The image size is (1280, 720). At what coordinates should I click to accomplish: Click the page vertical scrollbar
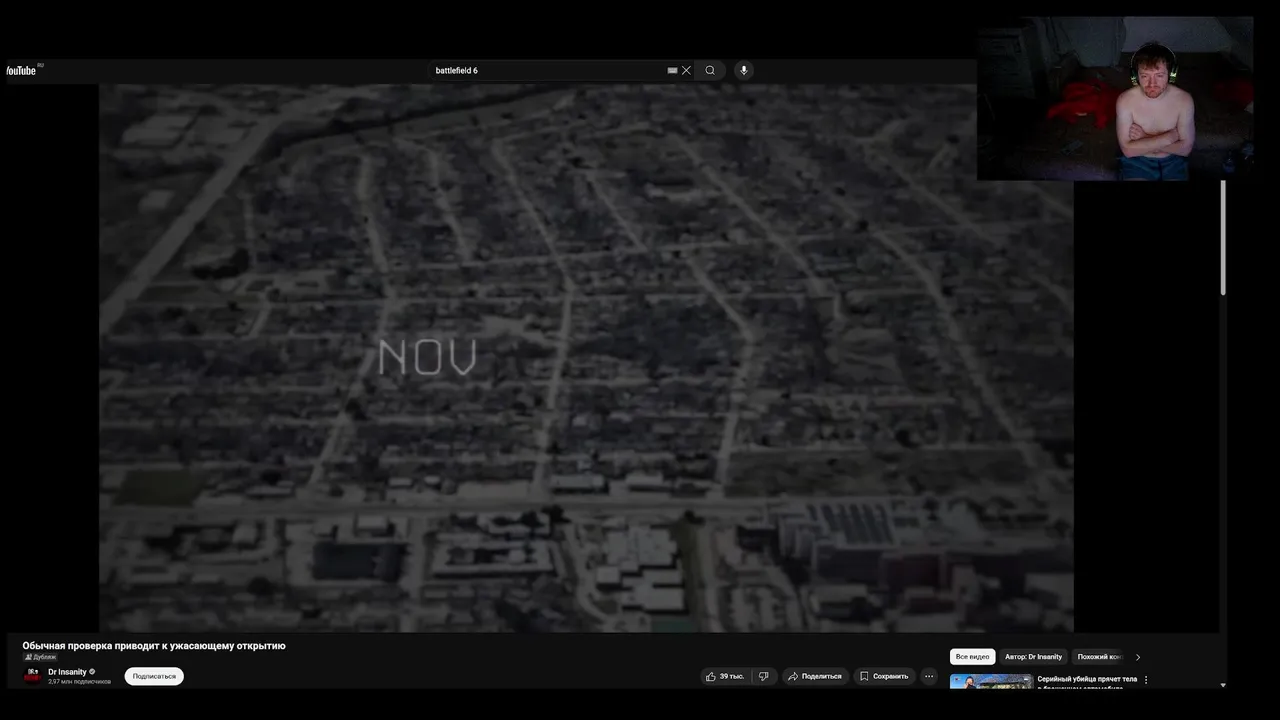click(1223, 238)
